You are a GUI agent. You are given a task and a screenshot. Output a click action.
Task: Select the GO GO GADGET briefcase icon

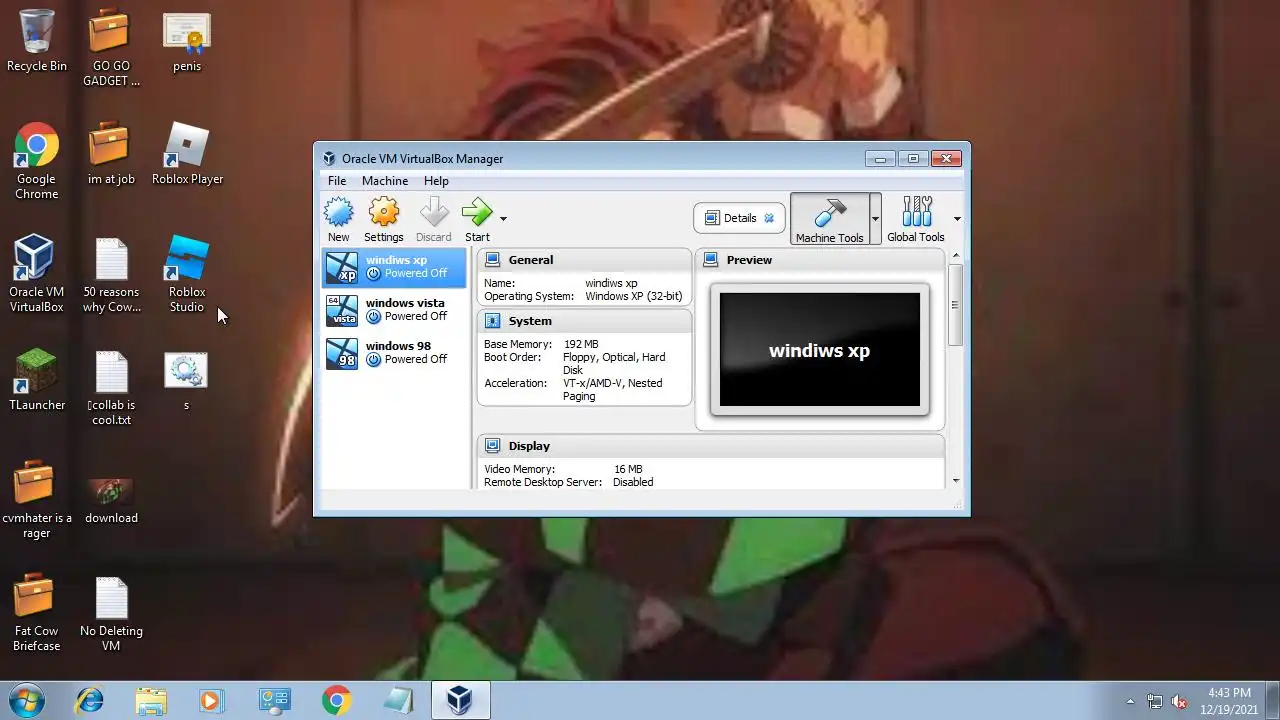pyautogui.click(x=111, y=48)
